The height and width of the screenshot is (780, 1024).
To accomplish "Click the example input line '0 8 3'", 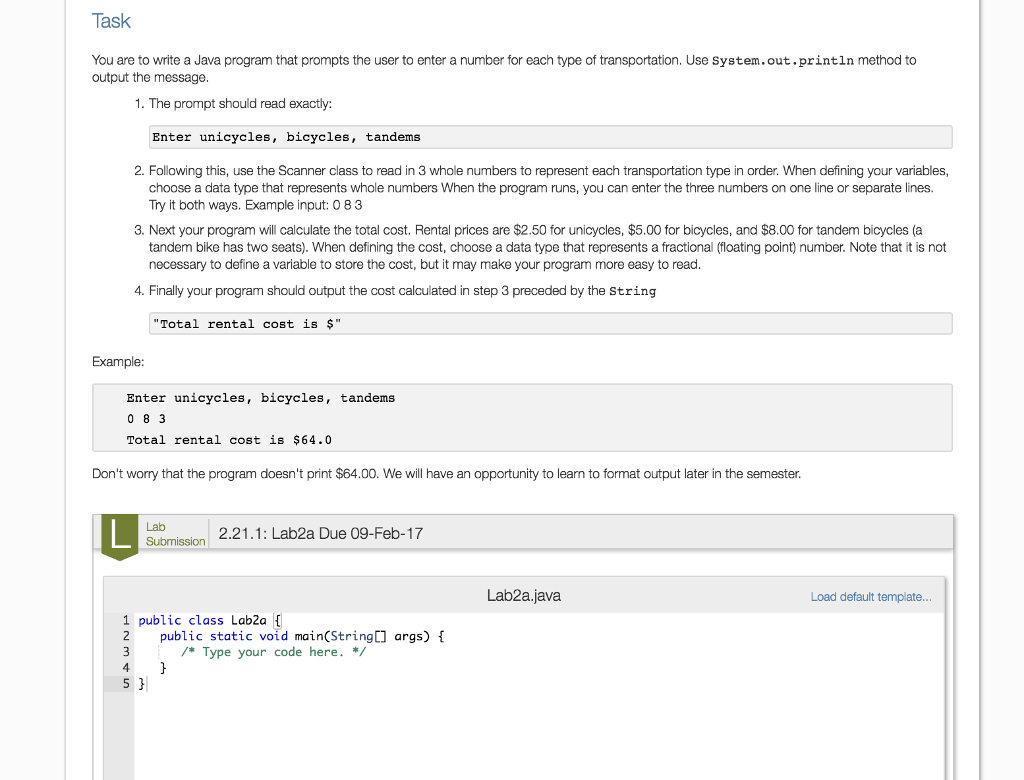I will [146, 419].
